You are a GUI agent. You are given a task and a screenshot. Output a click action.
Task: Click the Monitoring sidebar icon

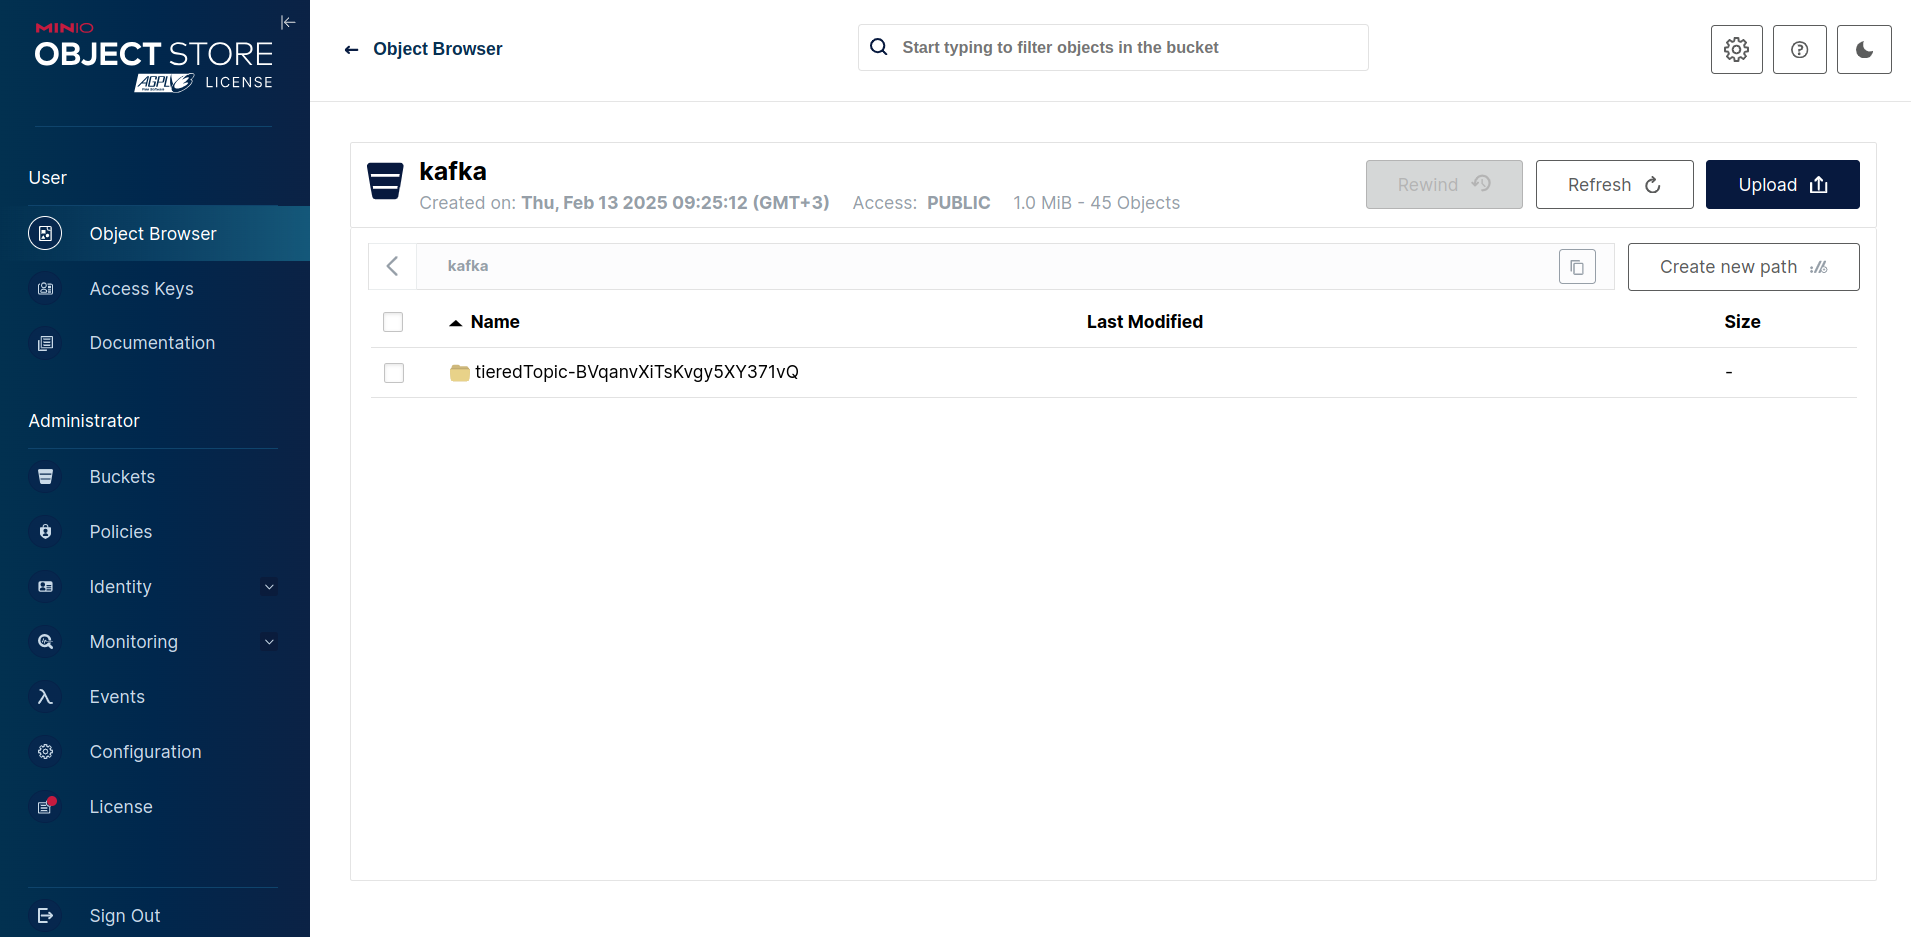click(x=45, y=642)
